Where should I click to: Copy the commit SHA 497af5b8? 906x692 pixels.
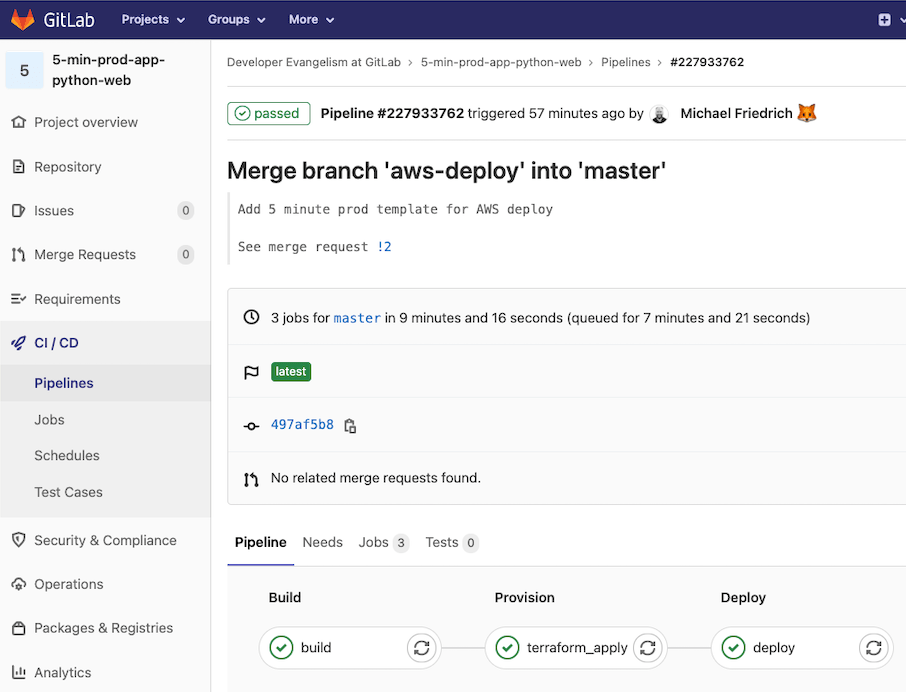(349, 425)
